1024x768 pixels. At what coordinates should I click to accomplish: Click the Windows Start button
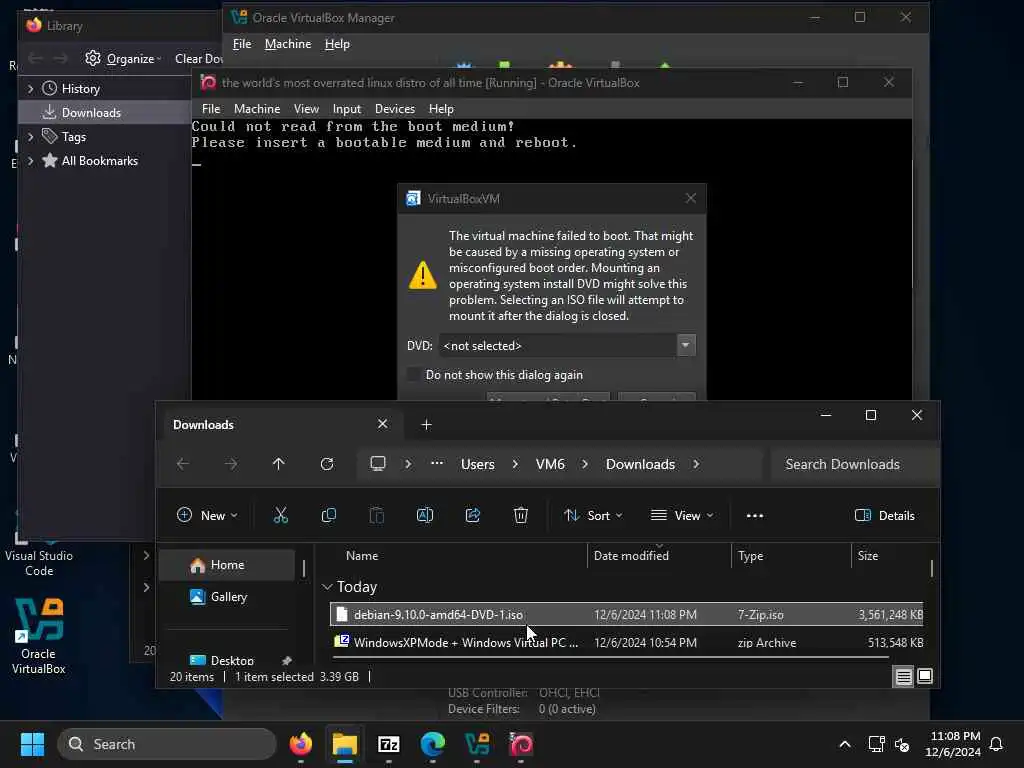pyautogui.click(x=32, y=744)
